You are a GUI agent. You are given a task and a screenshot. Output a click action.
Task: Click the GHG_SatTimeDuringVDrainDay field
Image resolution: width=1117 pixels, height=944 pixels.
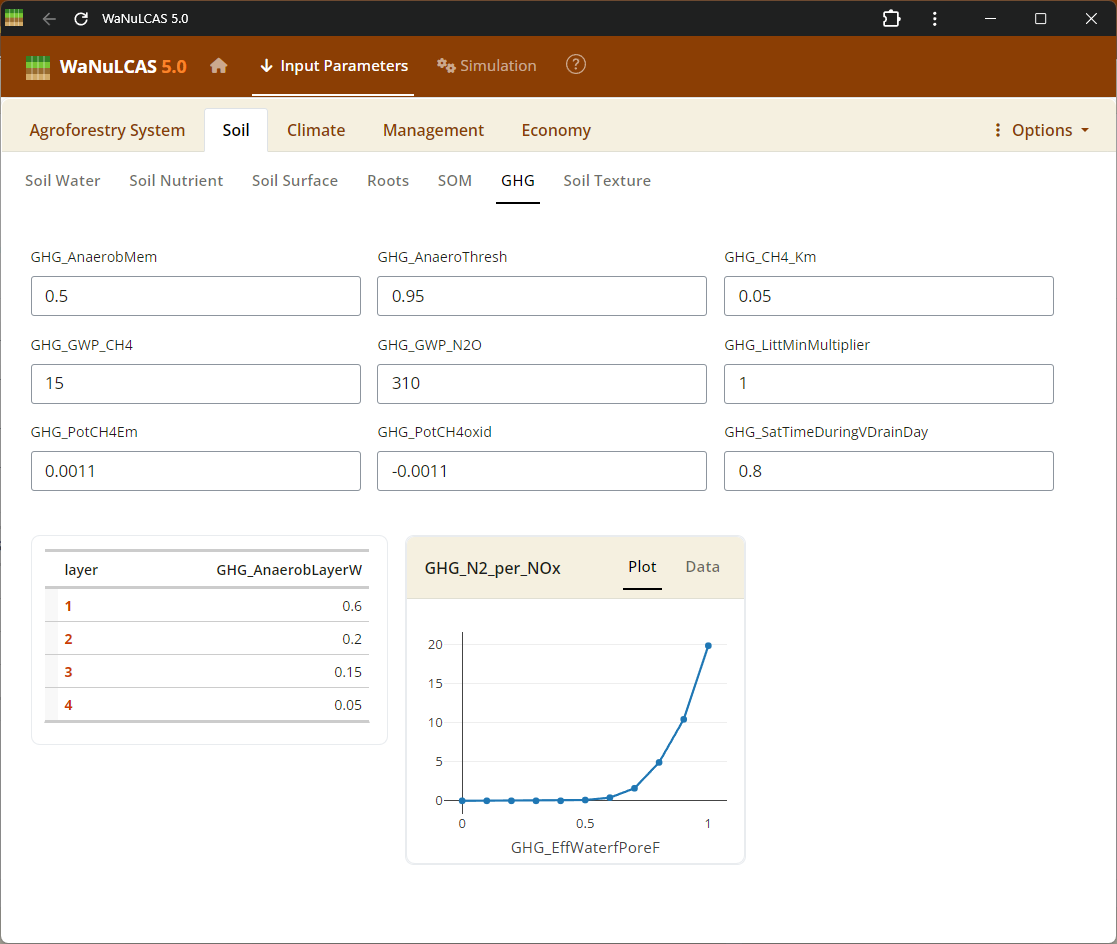pyautogui.click(x=888, y=471)
